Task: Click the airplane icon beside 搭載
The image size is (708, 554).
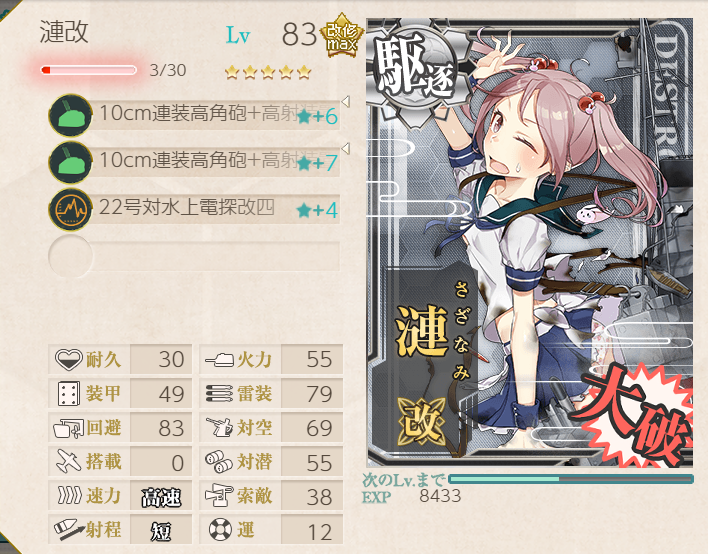Action: (69, 461)
